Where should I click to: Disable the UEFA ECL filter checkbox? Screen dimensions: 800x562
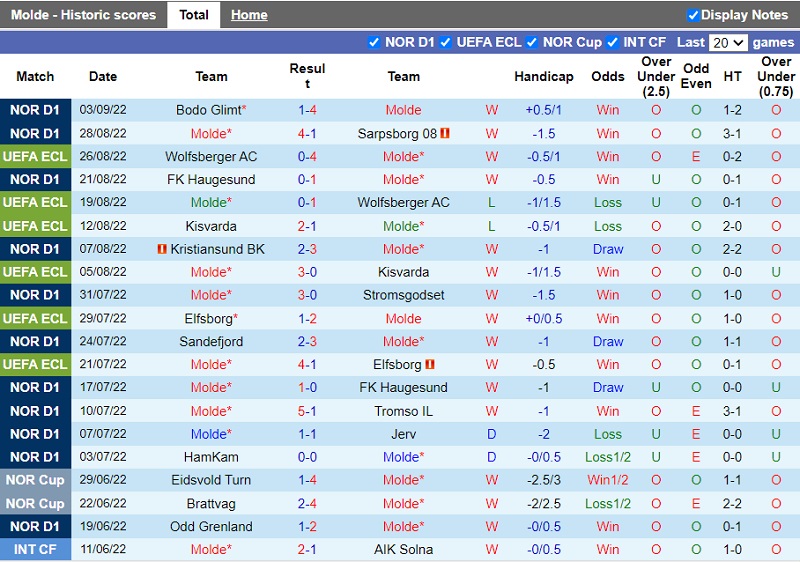tap(446, 42)
